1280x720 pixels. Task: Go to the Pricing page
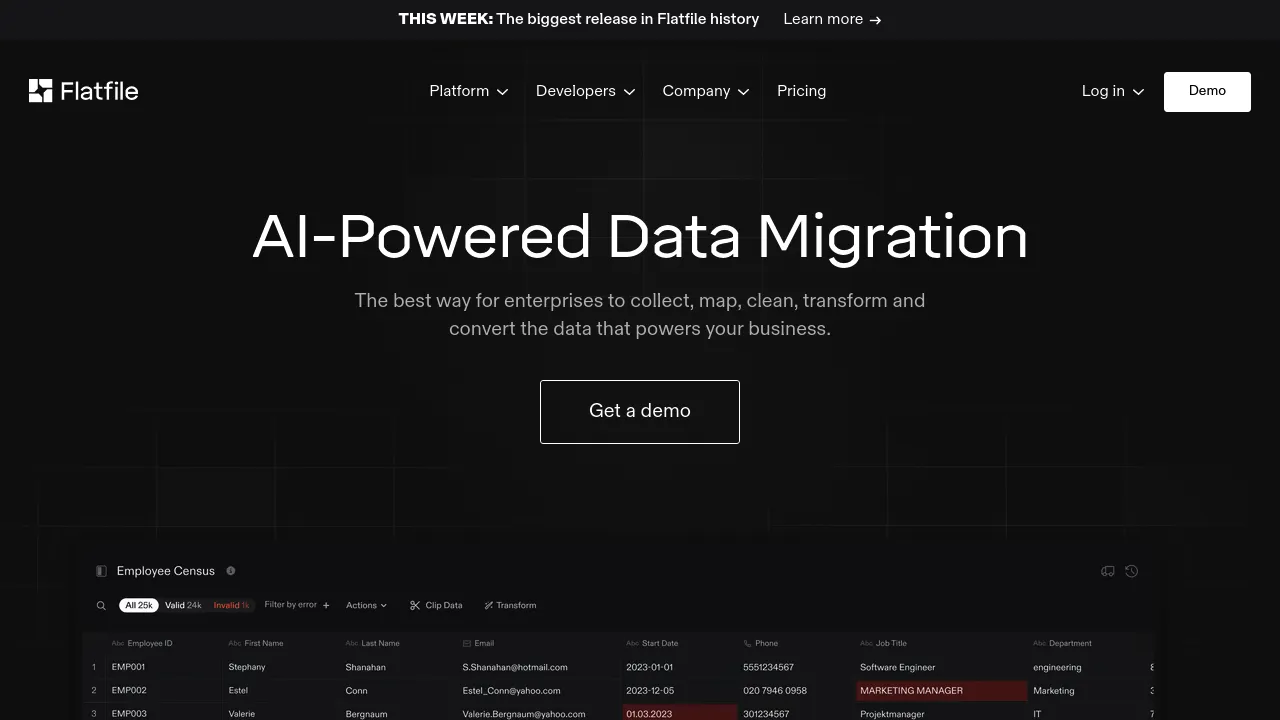801,91
